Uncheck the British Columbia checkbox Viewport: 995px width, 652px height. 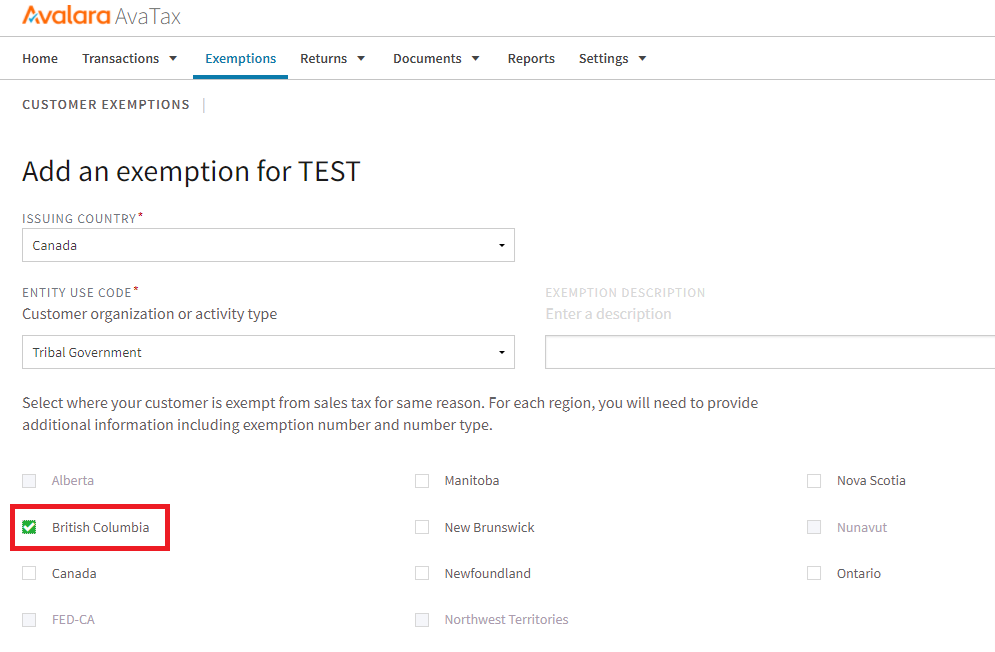(x=29, y=527)
